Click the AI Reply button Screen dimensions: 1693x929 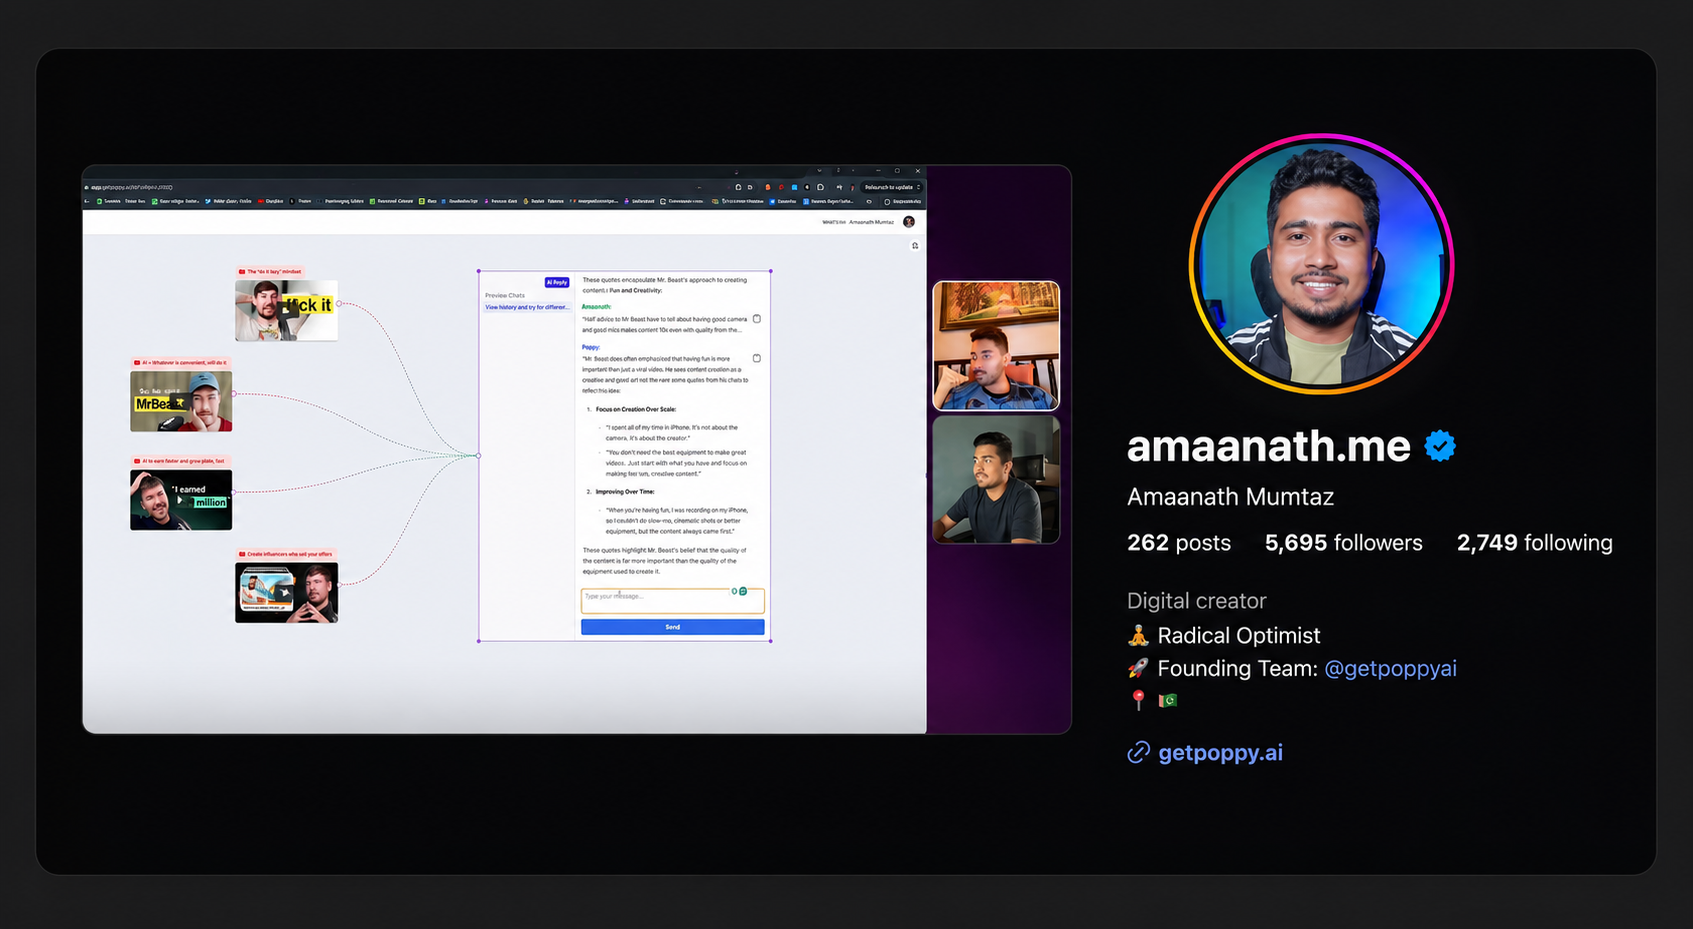pos(557,282)
